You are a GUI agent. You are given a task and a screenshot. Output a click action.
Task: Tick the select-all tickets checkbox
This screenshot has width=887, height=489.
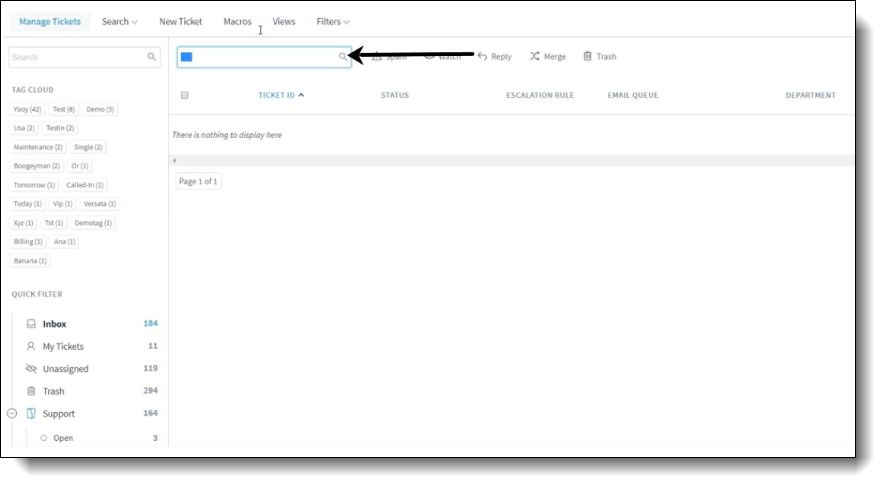click(x=185, y=96)
